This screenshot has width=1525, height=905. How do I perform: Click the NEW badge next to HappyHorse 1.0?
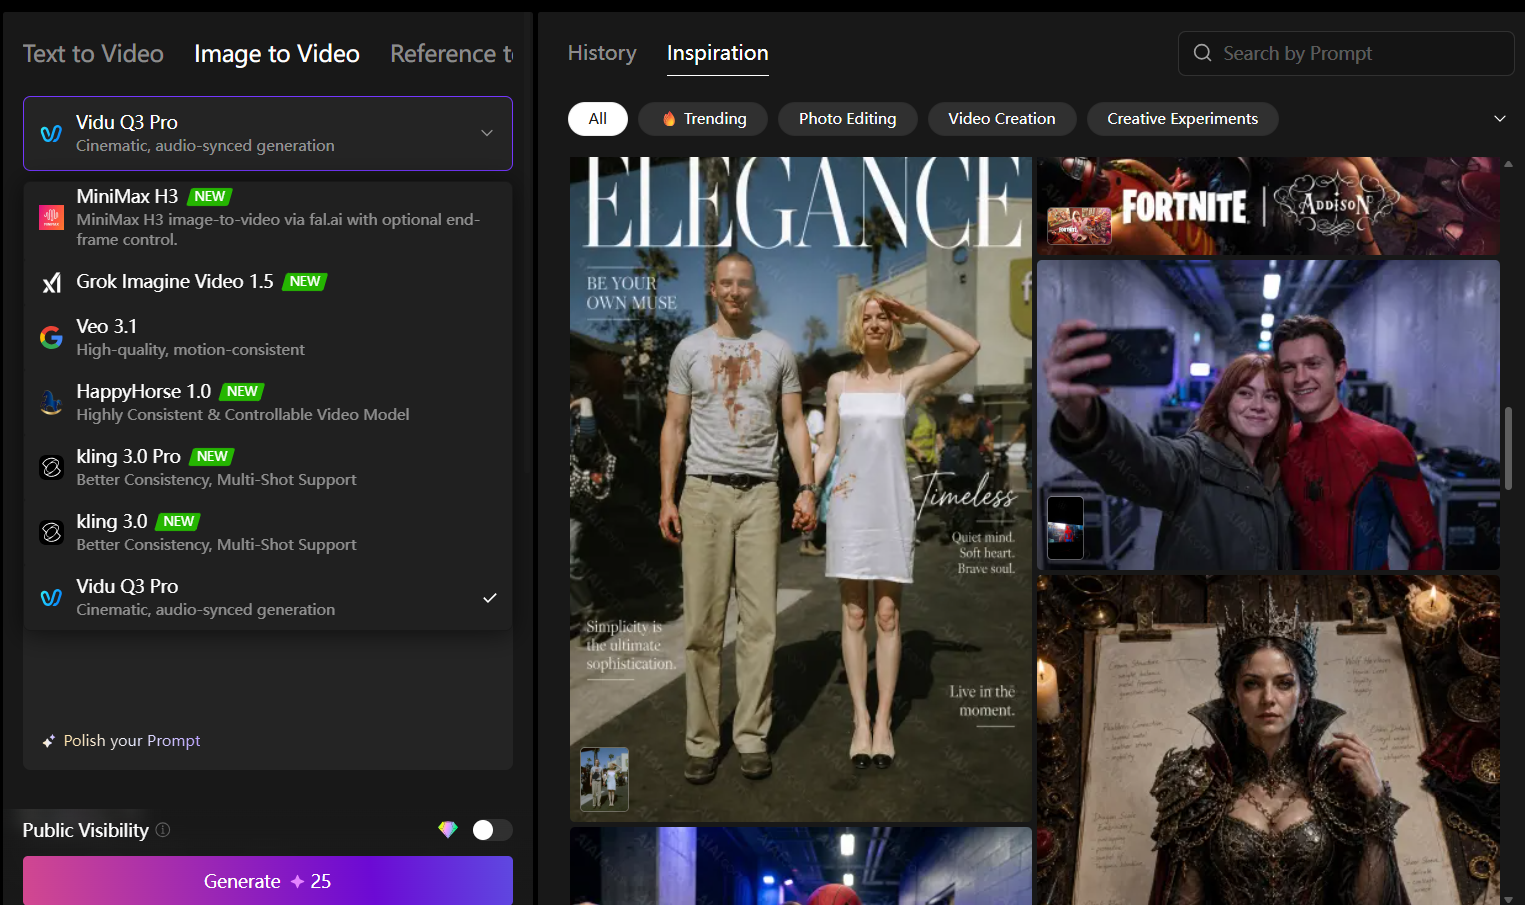pyautogui.click(x=242, y=392)
